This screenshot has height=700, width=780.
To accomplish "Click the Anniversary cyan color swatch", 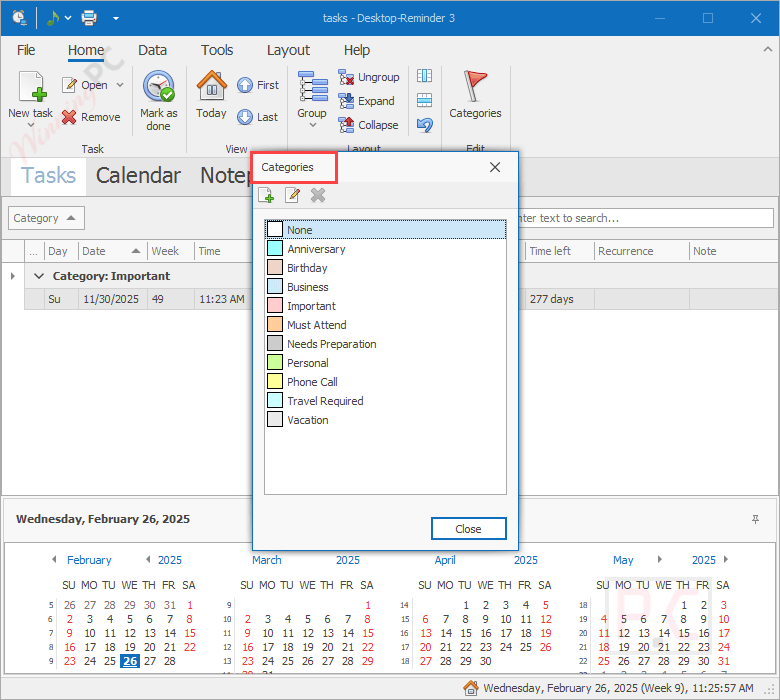I will pos(275,248).
